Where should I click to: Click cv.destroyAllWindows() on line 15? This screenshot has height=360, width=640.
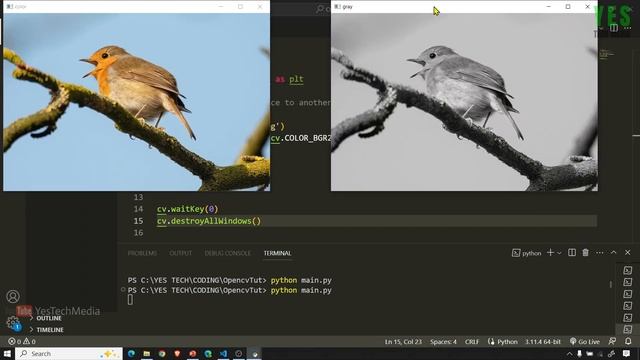click(x=209, y=221)
